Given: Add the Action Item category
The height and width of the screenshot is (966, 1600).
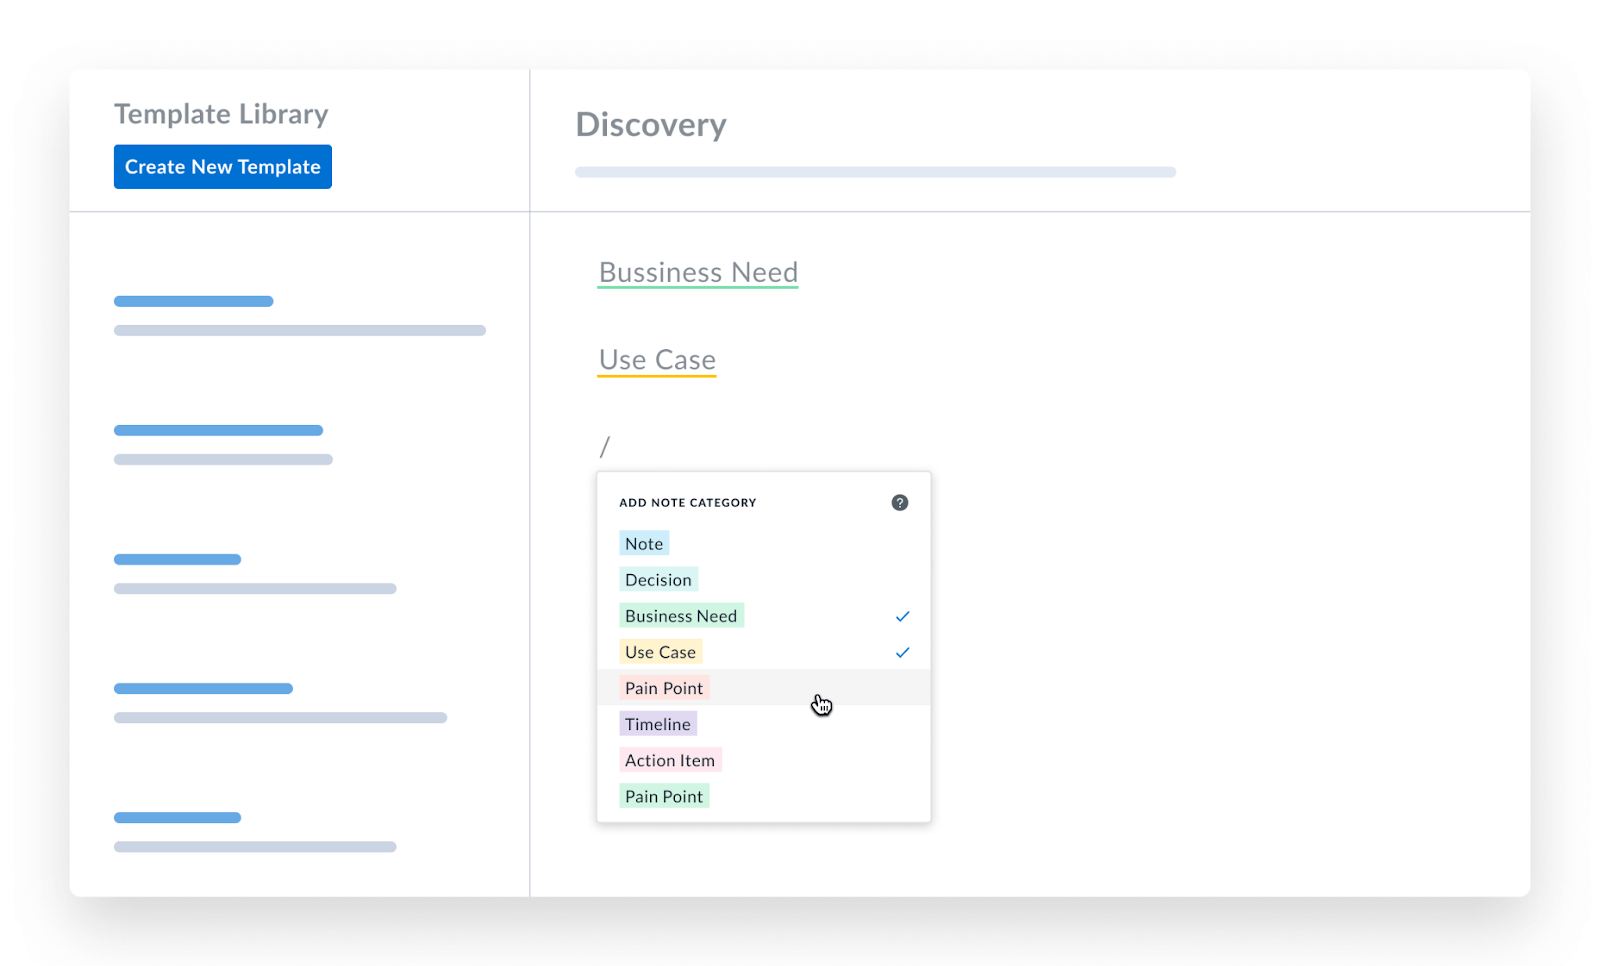Looking at the screenshot, I should pos(670,760).
